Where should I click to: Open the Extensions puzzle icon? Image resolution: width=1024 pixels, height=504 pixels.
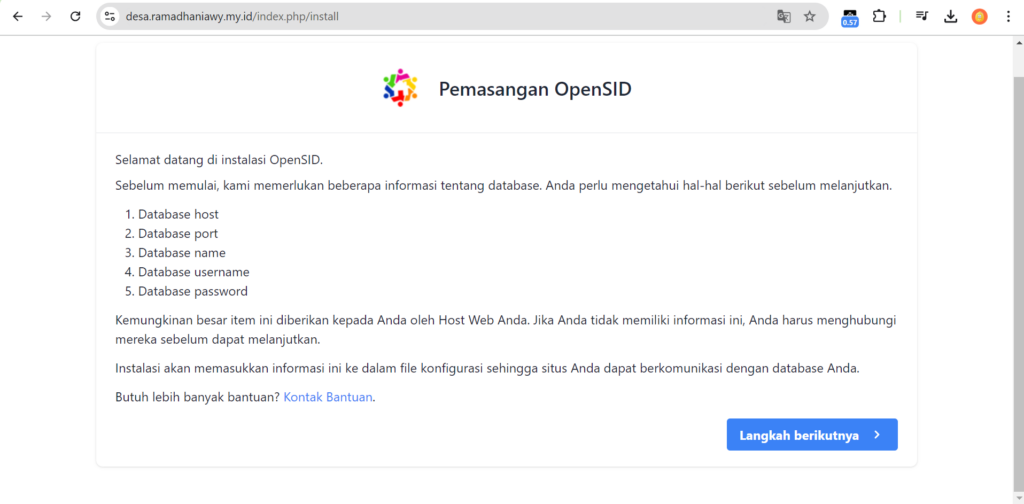click(880, 16)
